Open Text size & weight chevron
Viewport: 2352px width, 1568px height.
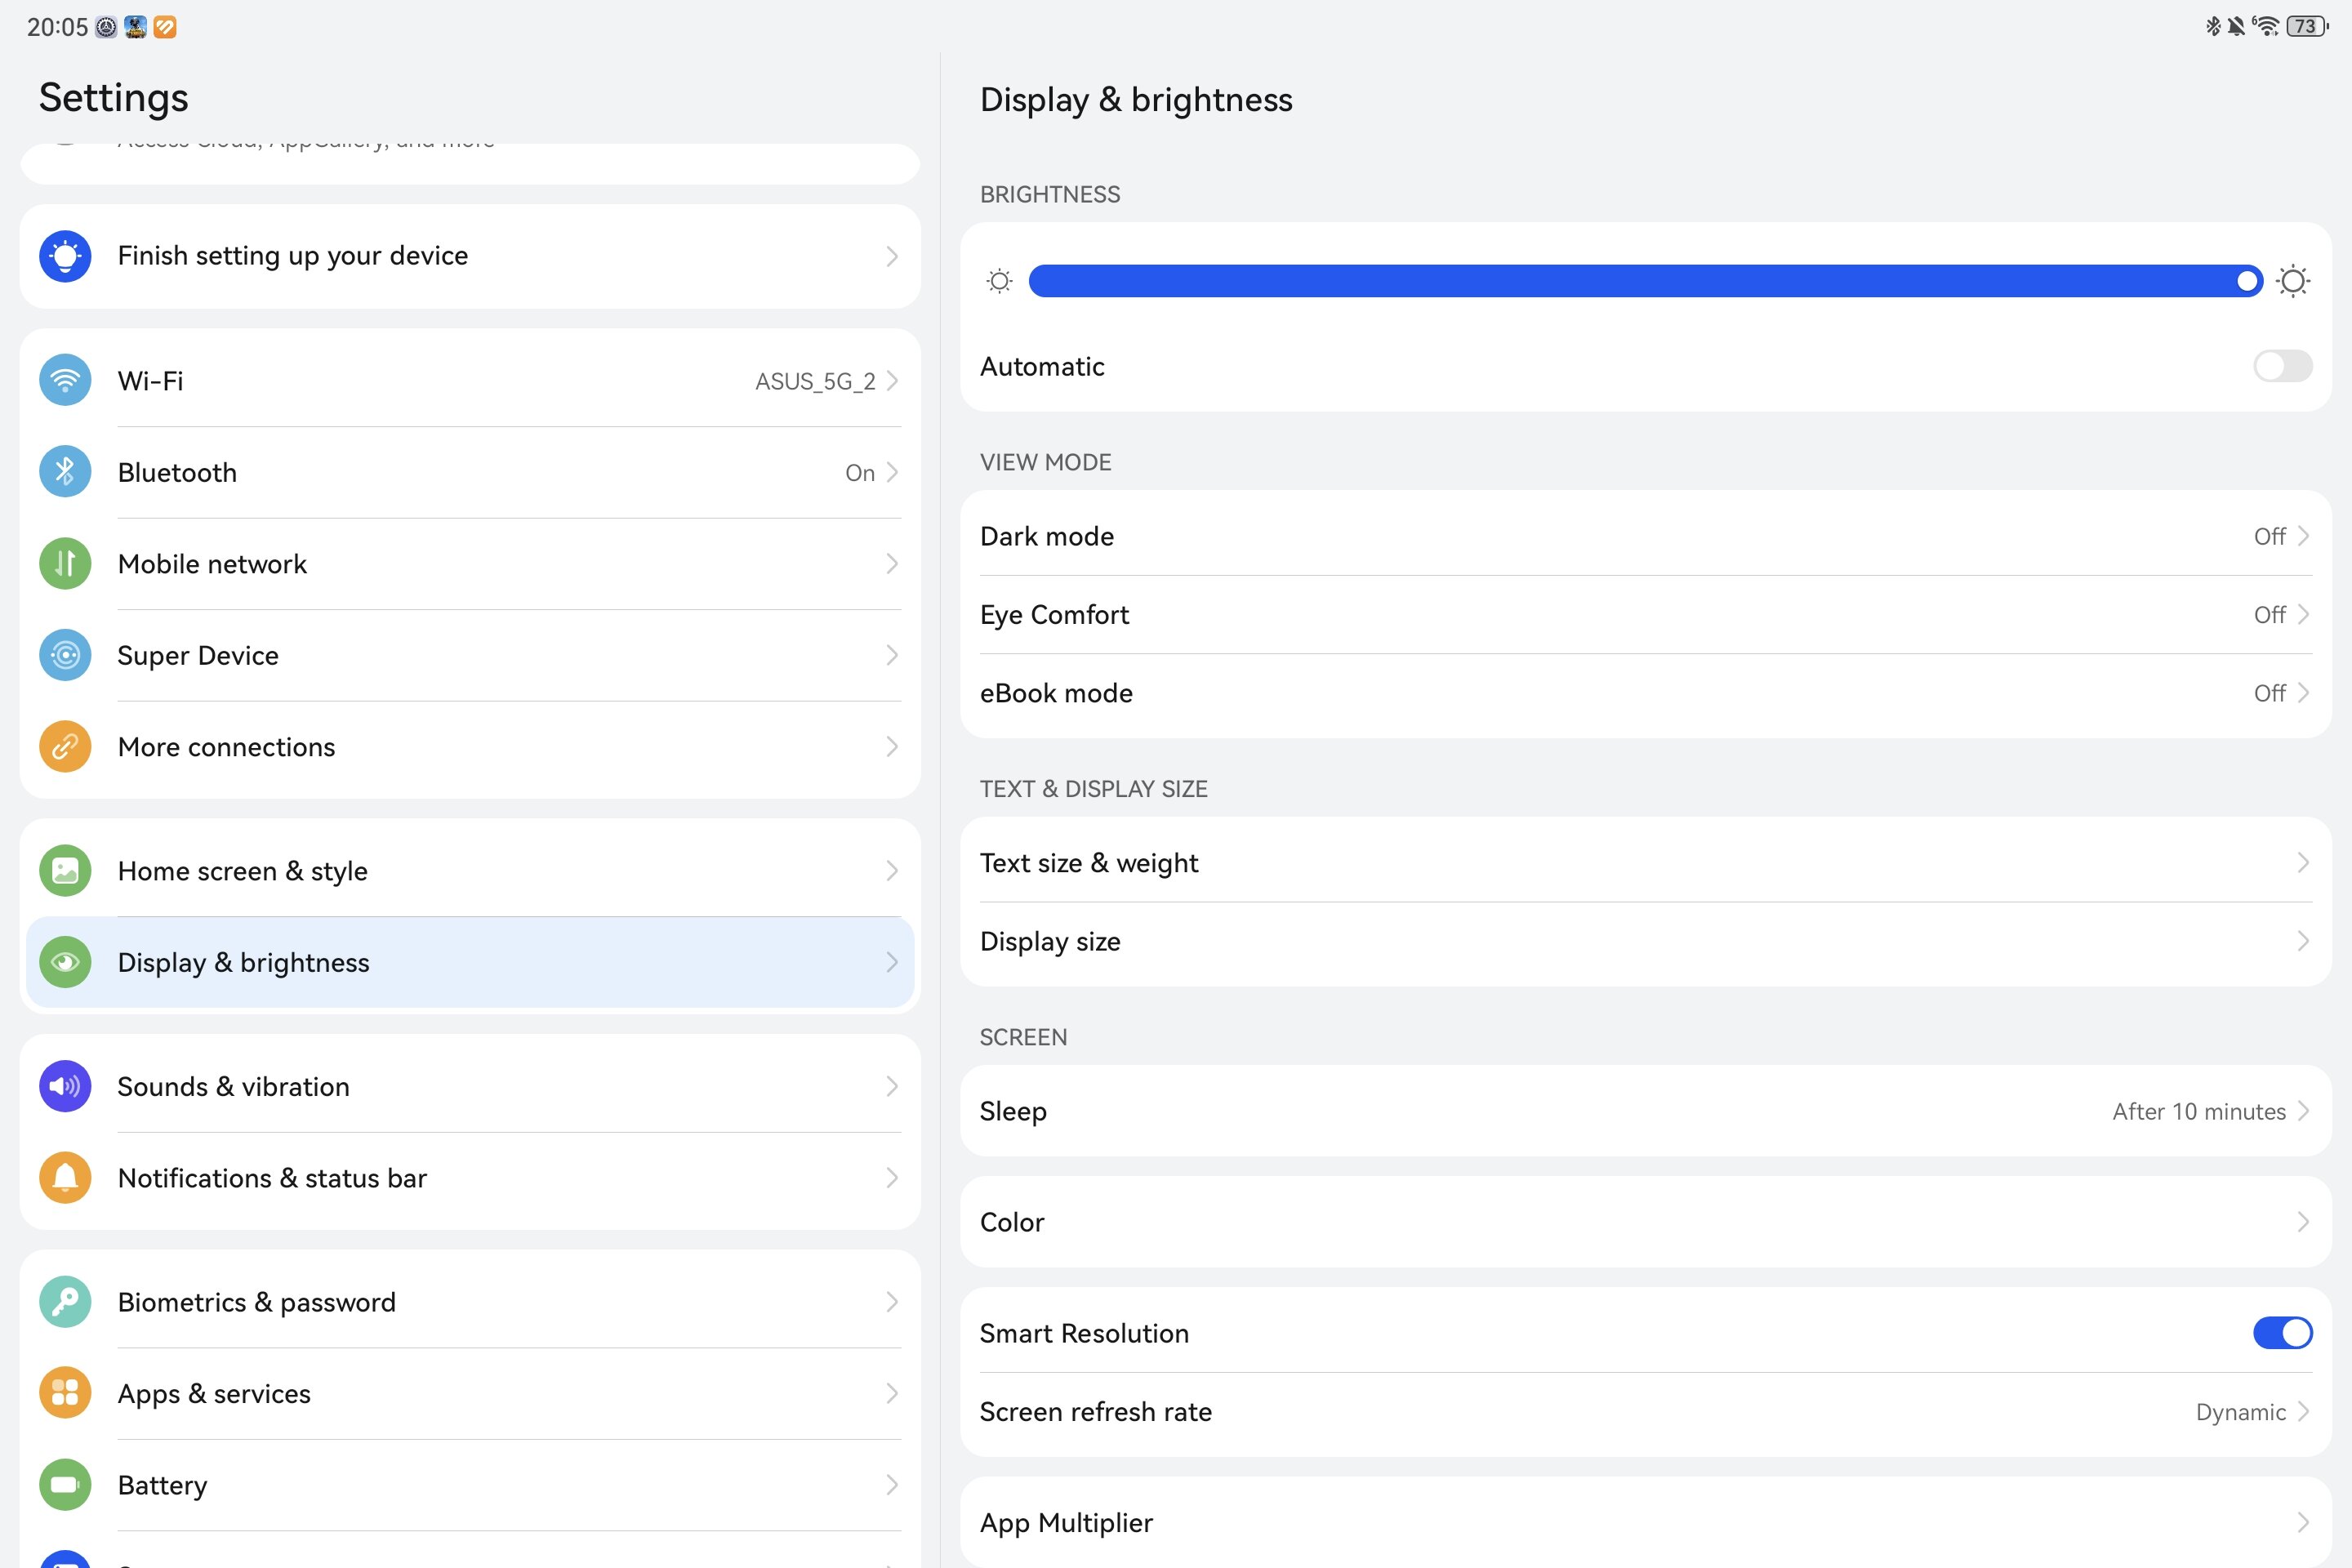coord(2303,862)
